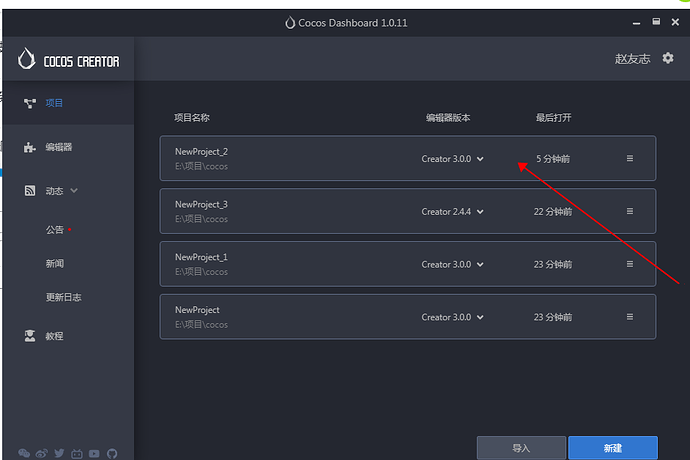Switch to the 编辑器 sidebar tab
Viewport: 690px width, 460px height.
point(58,147)
